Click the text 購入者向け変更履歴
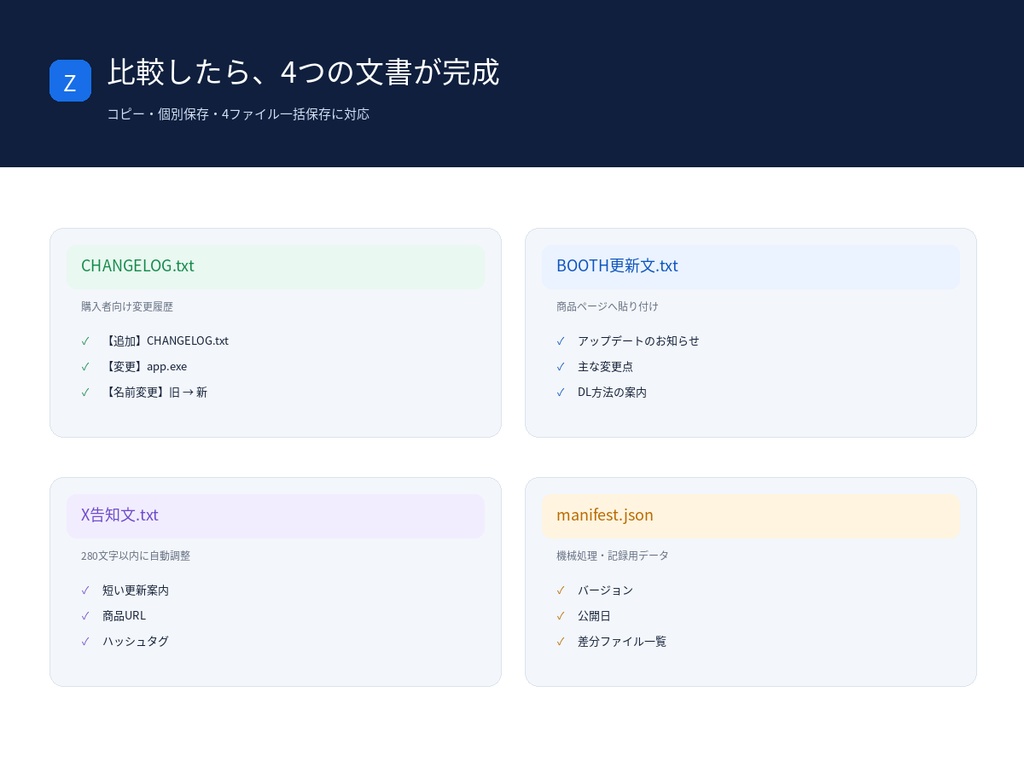Screen dimensions: 1024x768 click(x=127, y=306)
